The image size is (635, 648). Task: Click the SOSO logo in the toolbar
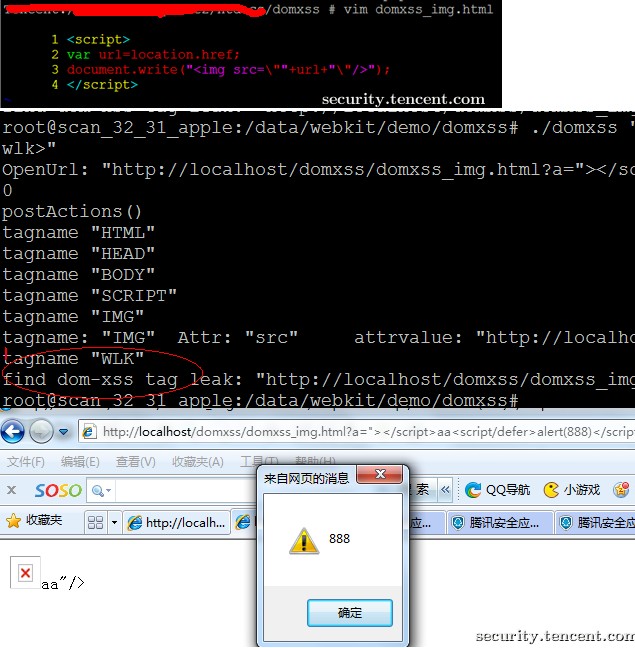pyautogui.click(x=58, y=490)
